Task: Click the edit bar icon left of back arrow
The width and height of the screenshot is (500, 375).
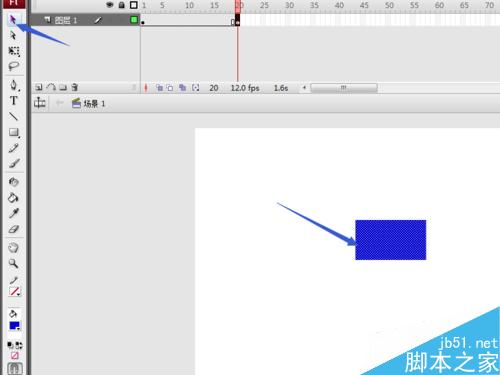Action: point(40,103)
